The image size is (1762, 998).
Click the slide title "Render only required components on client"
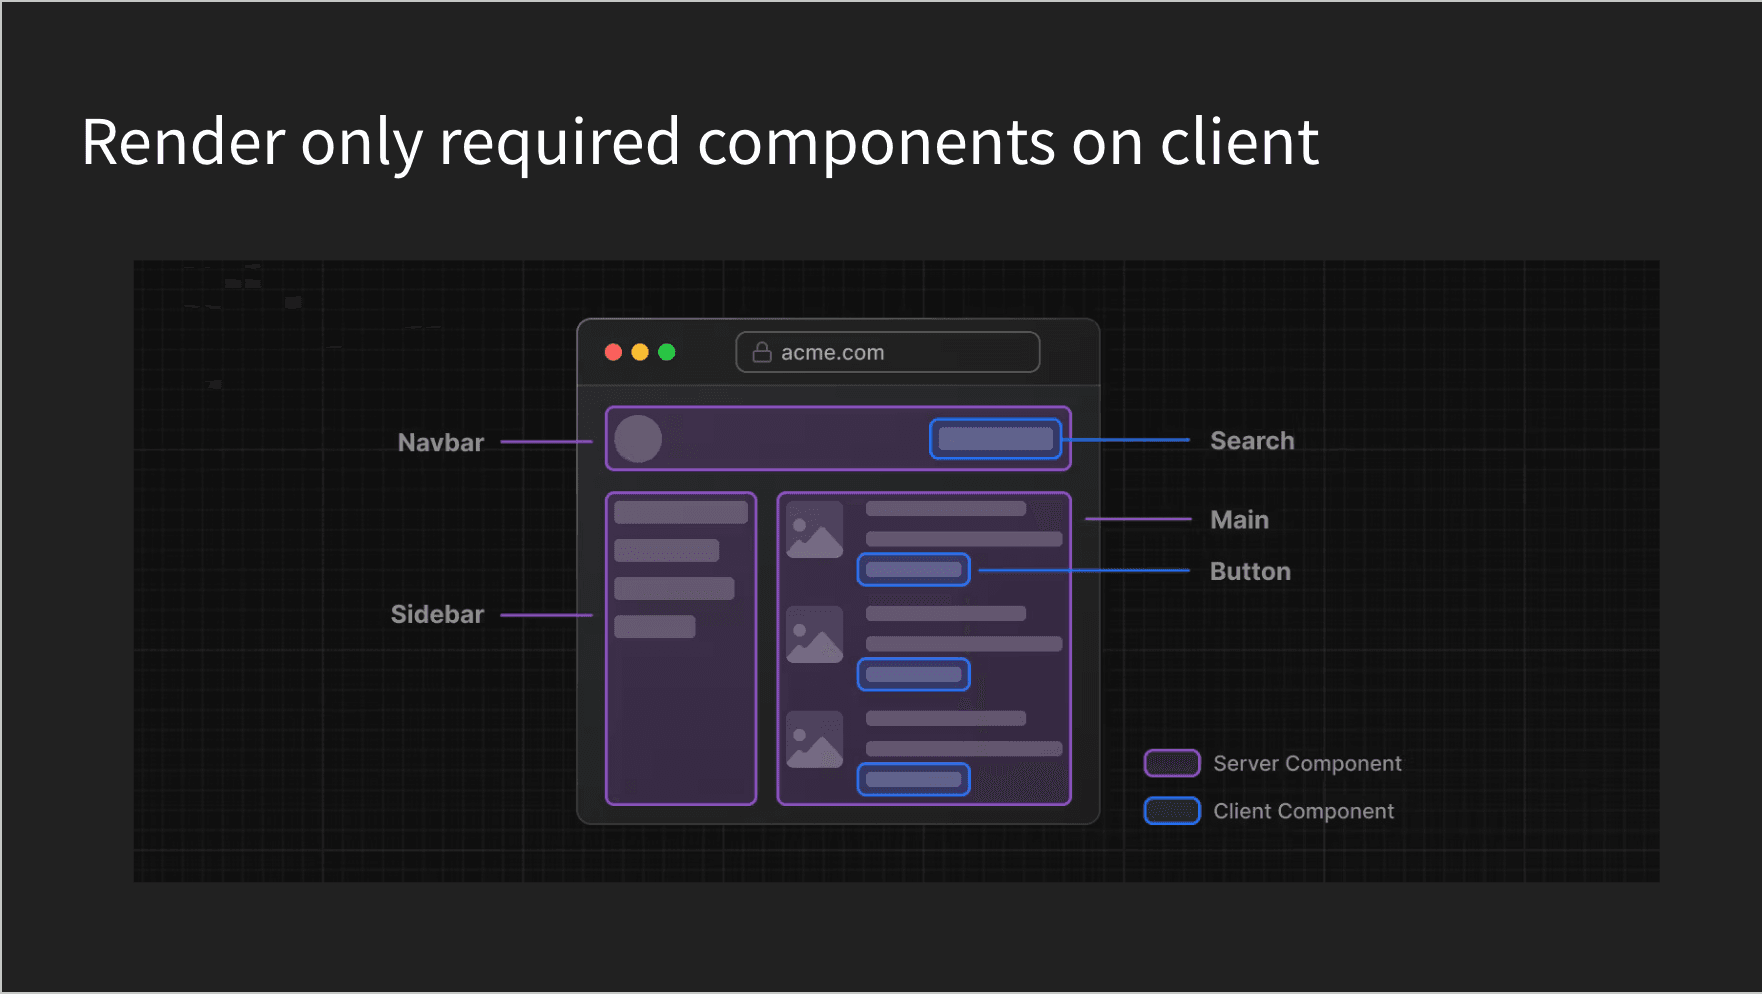tap(700, 142)
